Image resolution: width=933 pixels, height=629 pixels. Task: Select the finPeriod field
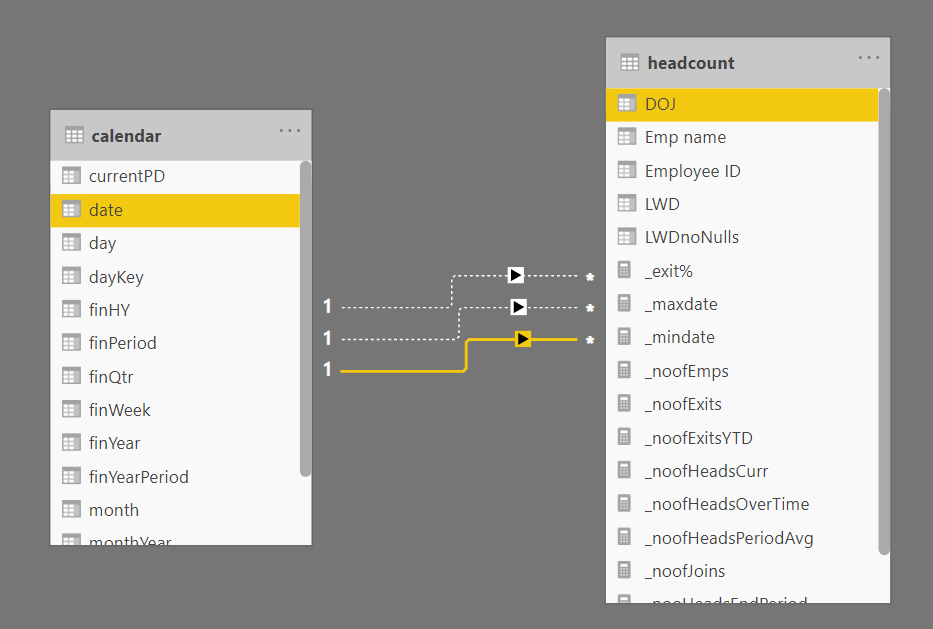(175, 343)
